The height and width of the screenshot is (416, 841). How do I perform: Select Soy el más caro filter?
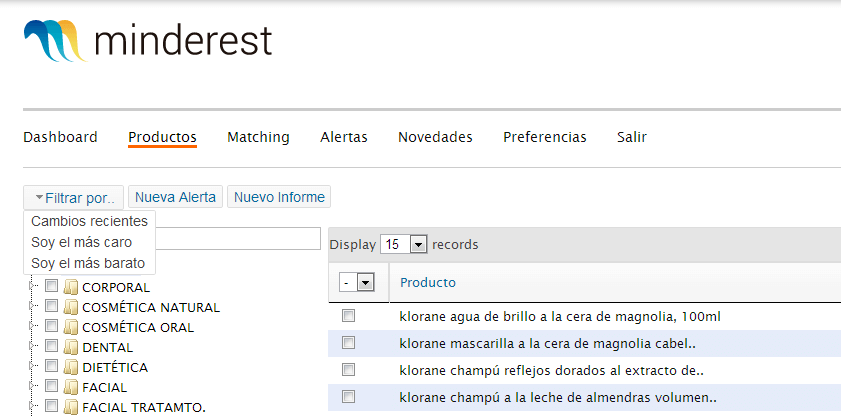[x=82, y=242]
